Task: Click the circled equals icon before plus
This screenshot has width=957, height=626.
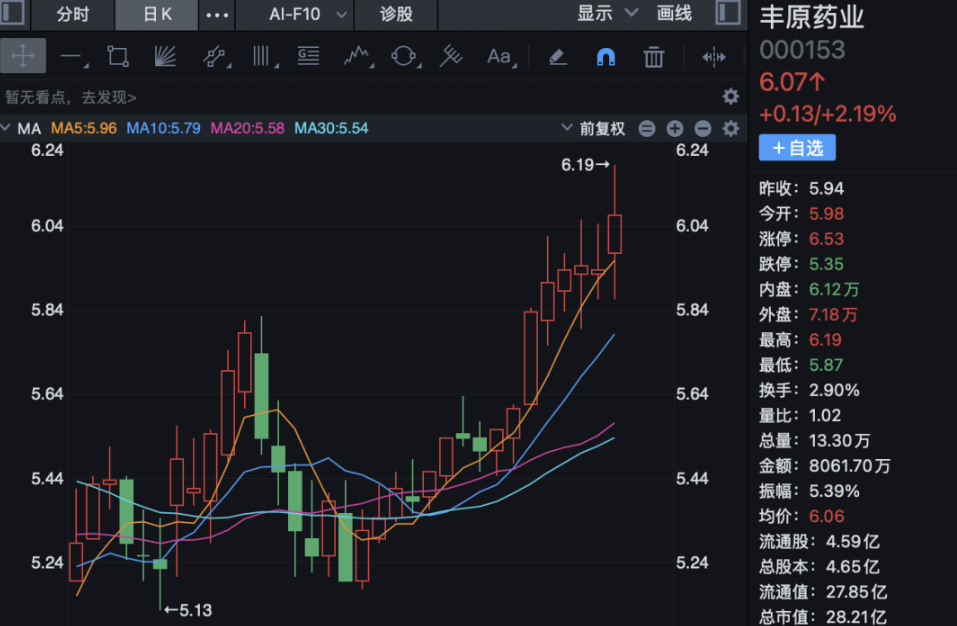Action: [647, 129]
